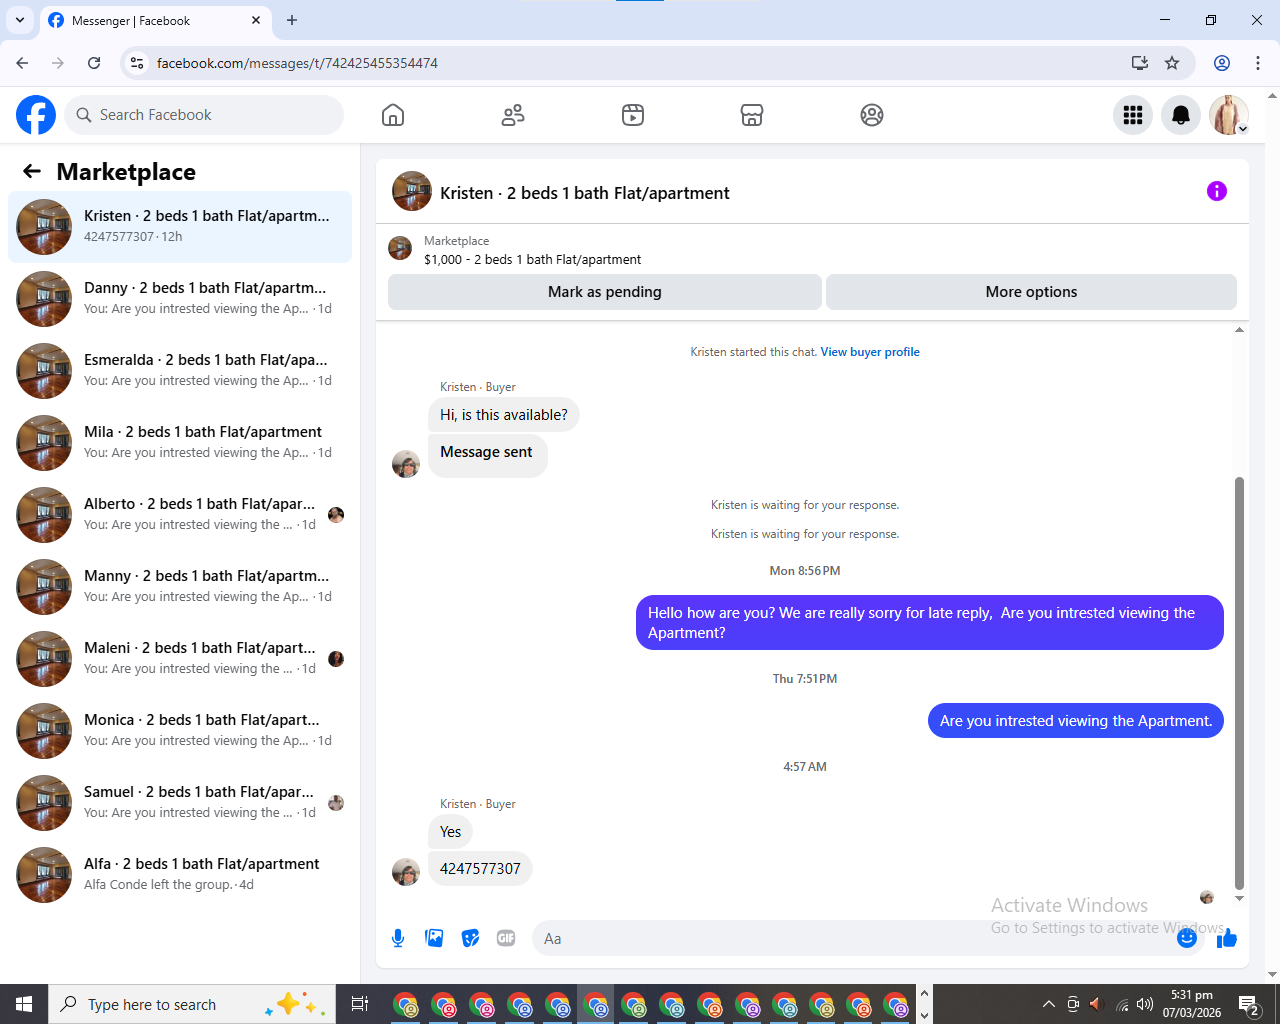
Task: Click the chat header listing thumbnail
Action: 412,191
